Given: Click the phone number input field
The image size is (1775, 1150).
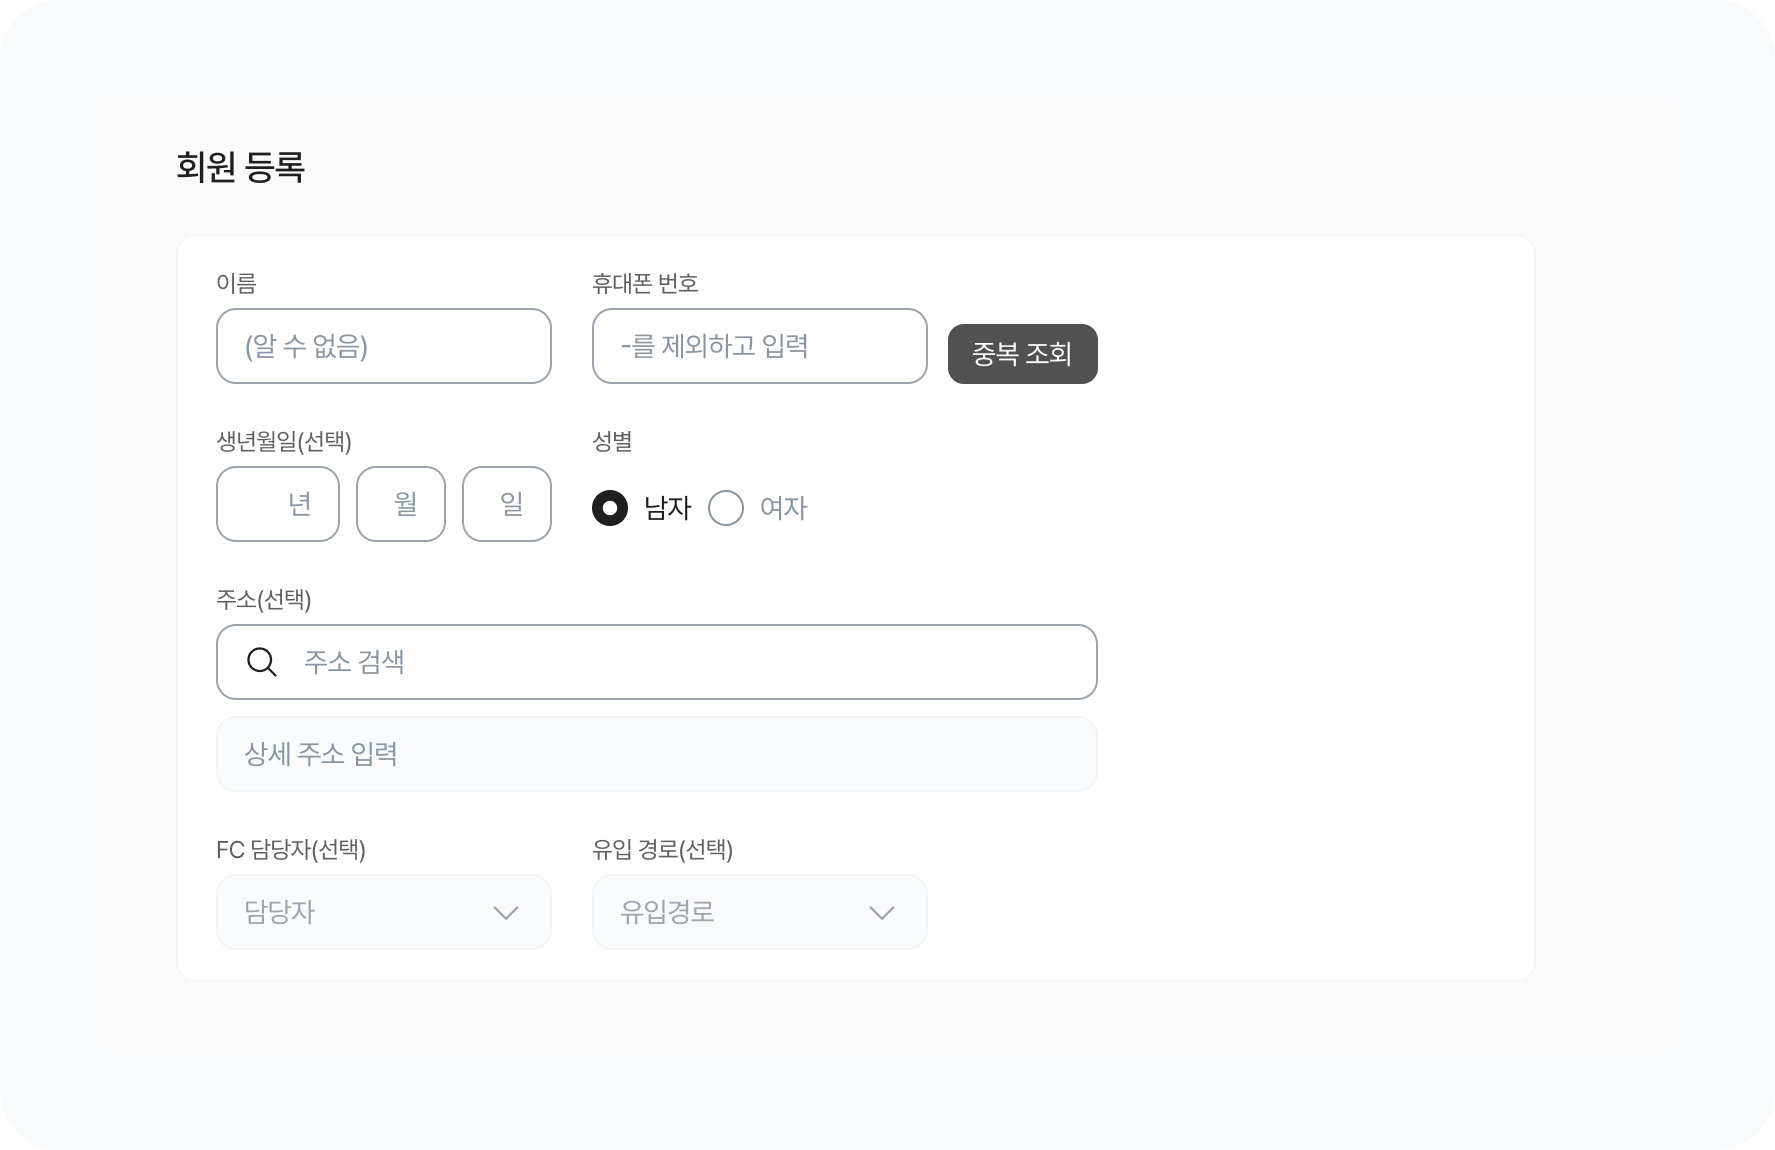Looking at the screenshot, I should [760, 346].
